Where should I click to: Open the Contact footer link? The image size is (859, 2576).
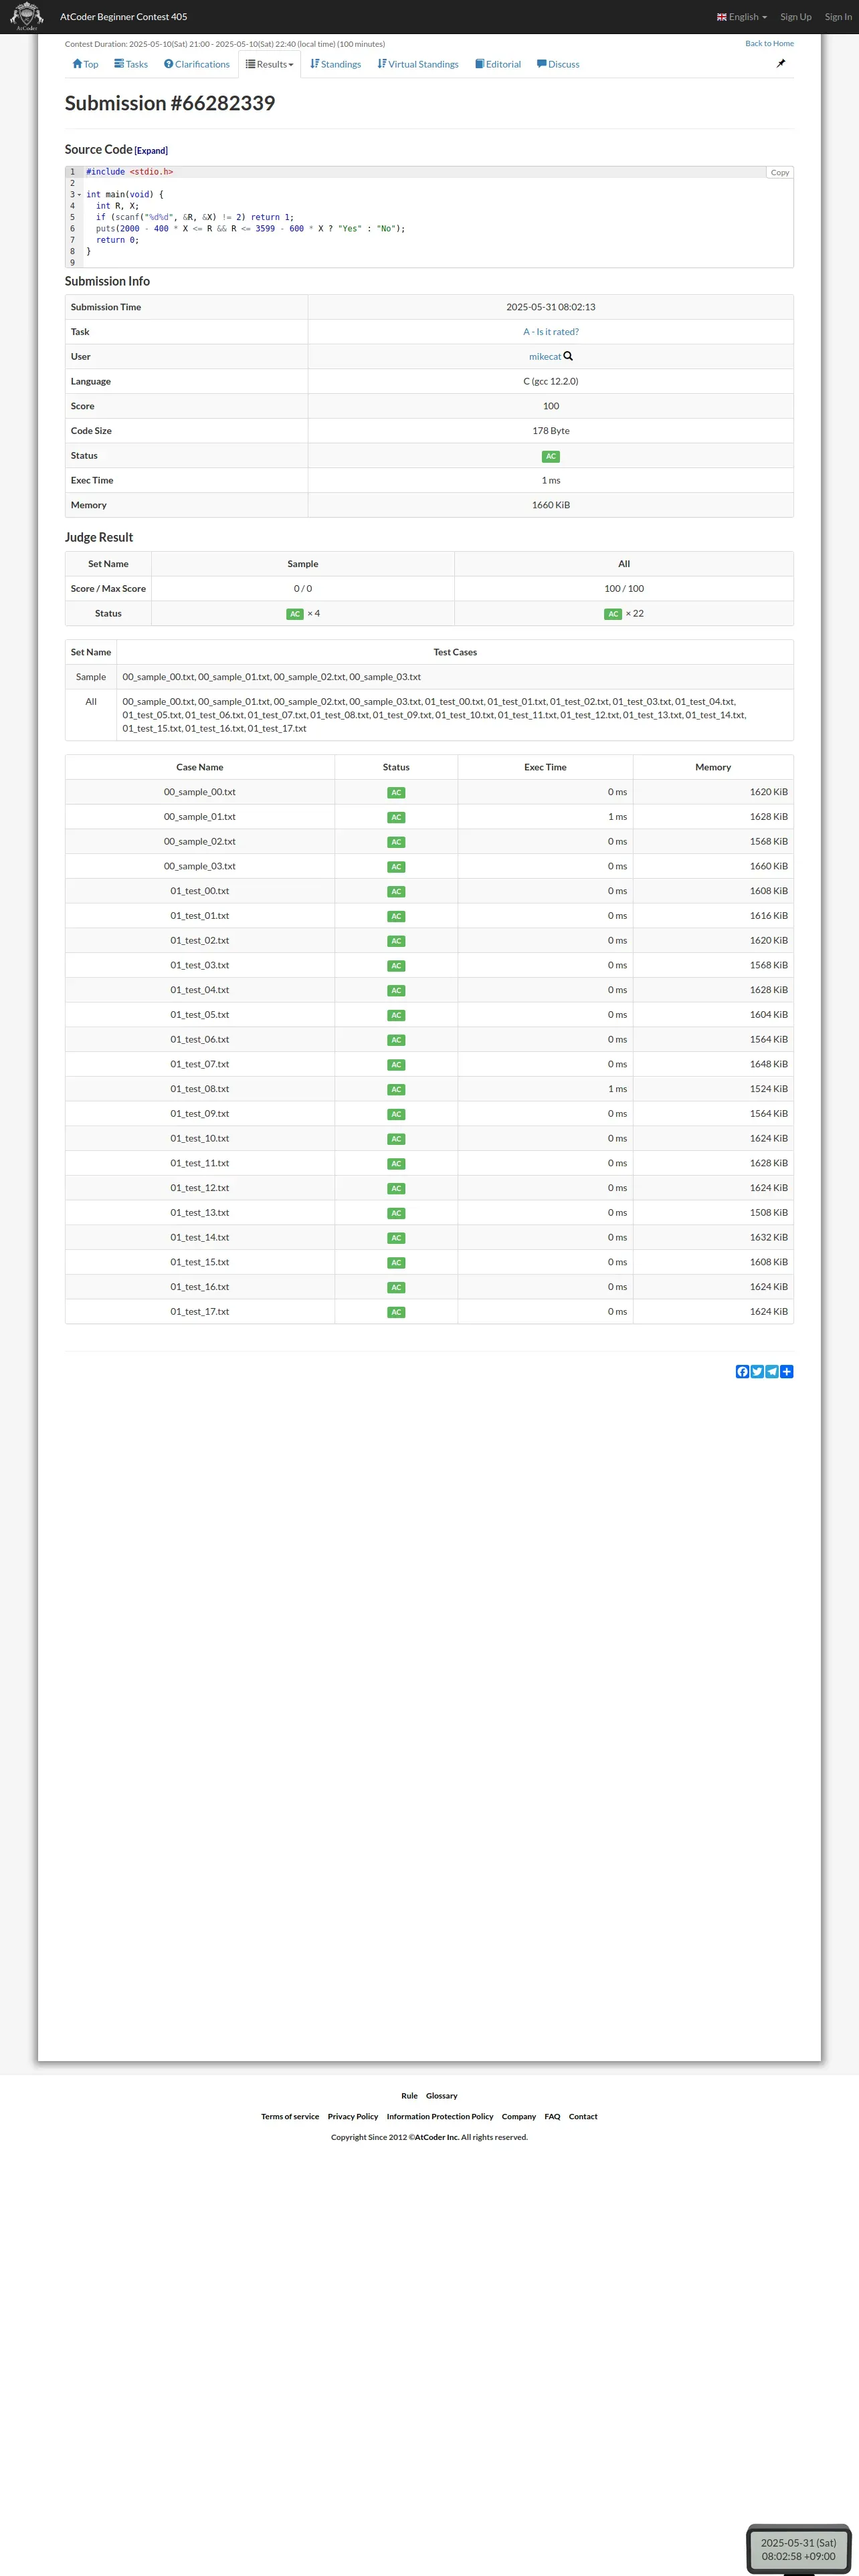point(583,2116)
